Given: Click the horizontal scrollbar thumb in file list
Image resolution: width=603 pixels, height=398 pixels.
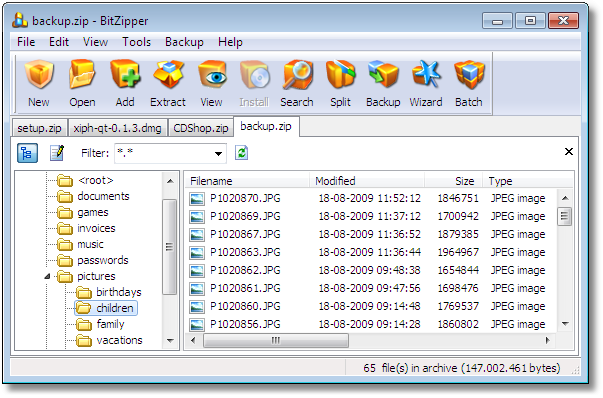Looking at the screenshot, I should pyautogui.click(x=276, y=340).
